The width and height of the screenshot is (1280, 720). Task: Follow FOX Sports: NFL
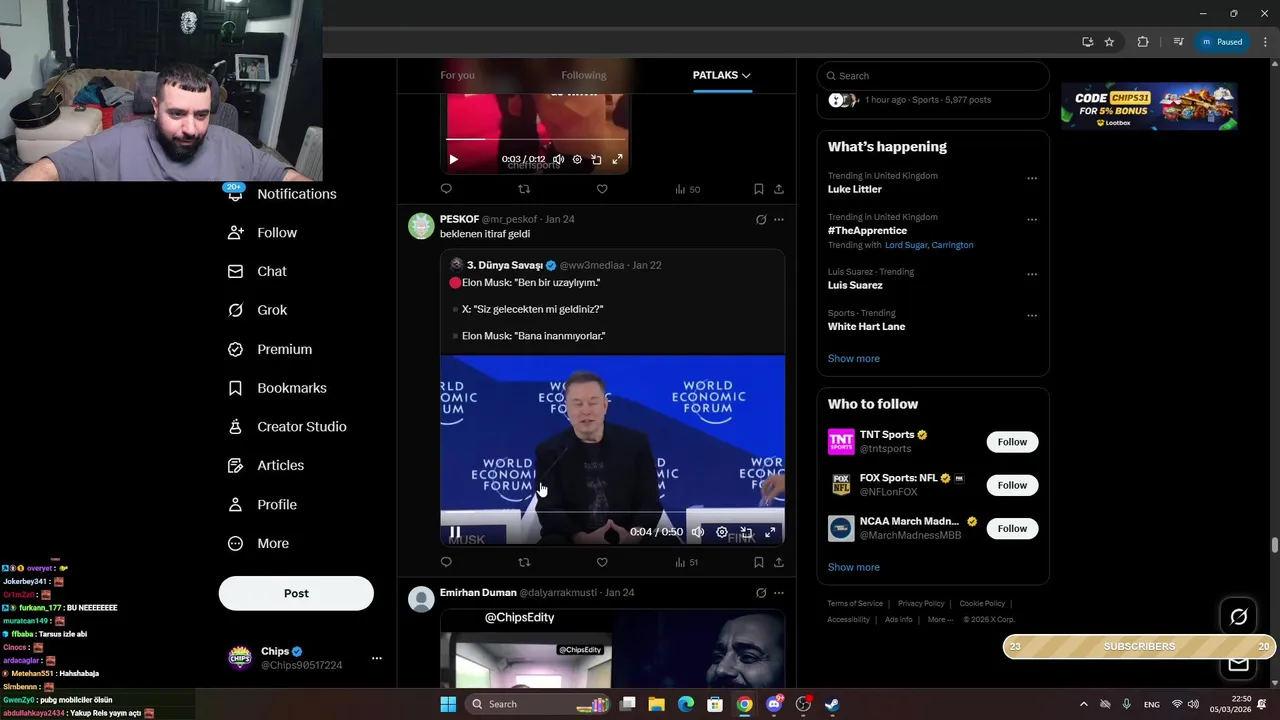pos(1012,485)
